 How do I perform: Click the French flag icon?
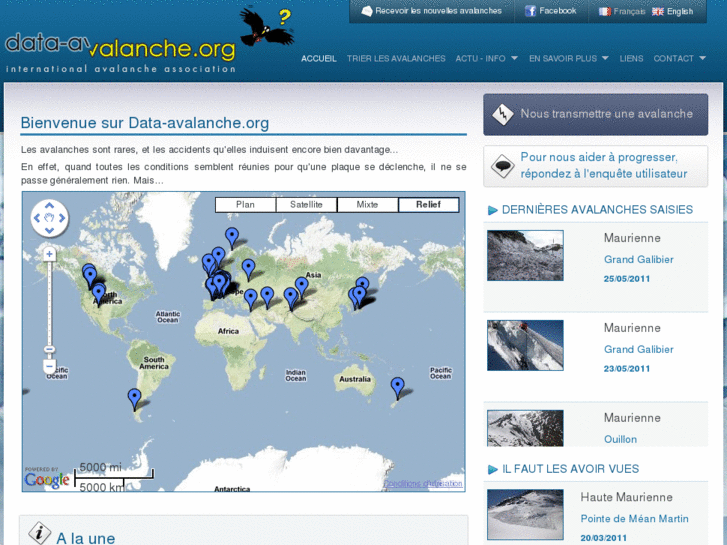tap(605, 12)
